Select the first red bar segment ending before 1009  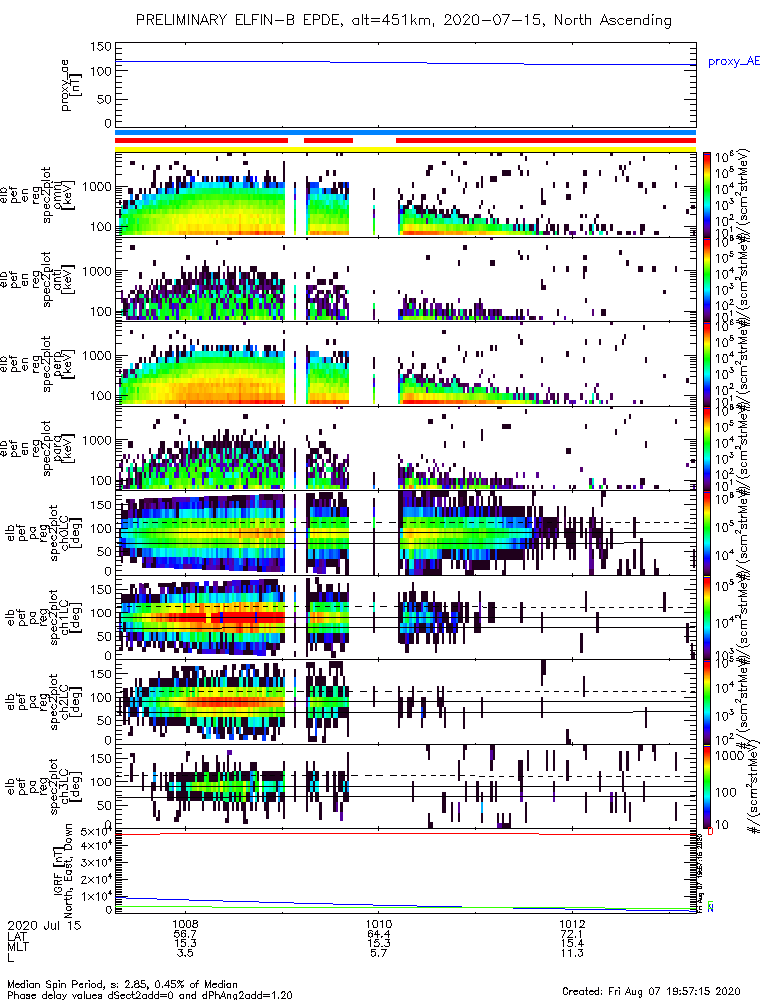pos(201,140)
